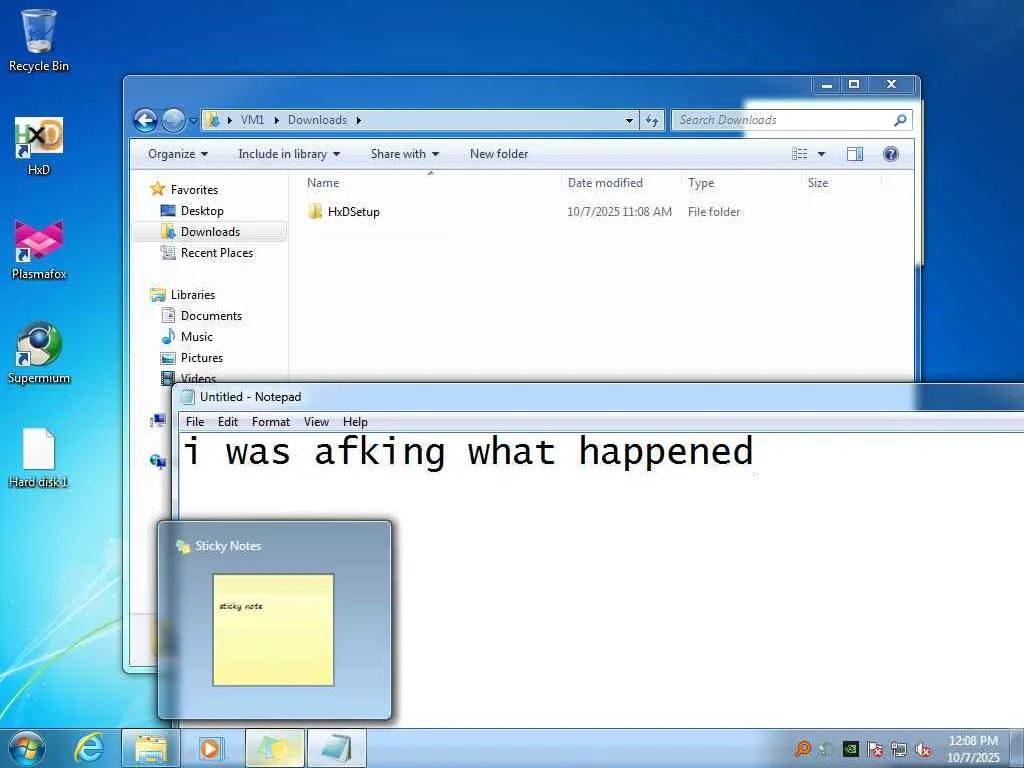The height and width of the screenshot is (768, 1024).
Task: Open Notepad Format menu
Action: pos(270,422)
